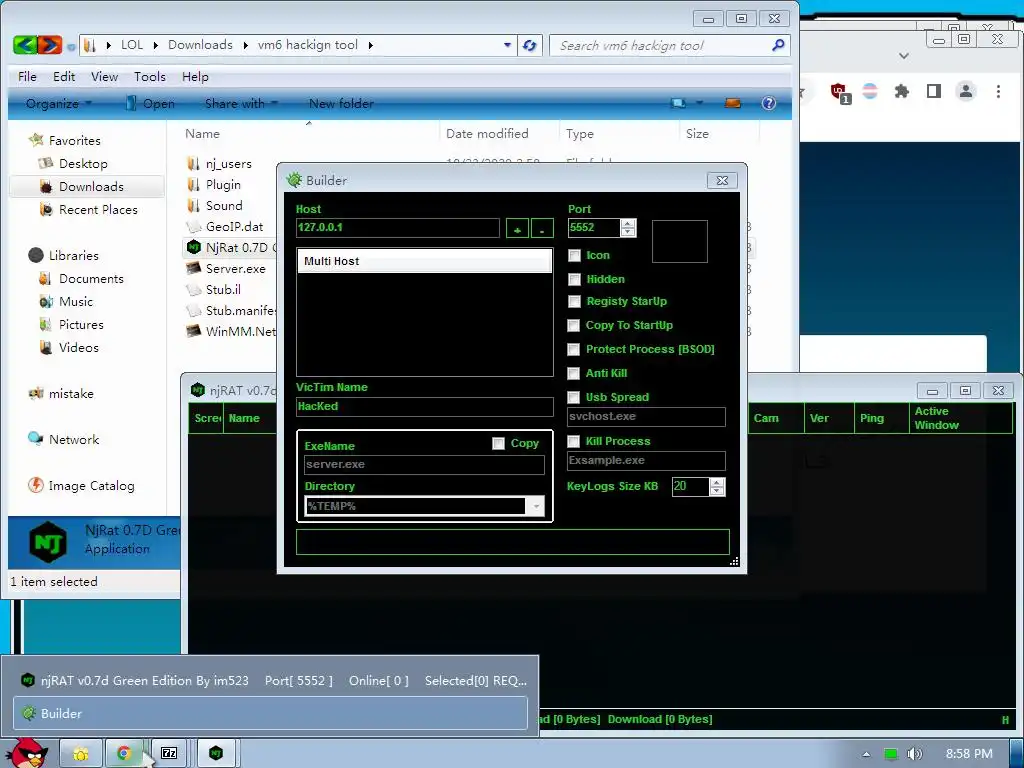Open the Edit menu in Explorer
Image resolution: width=1024 pixels, height=768 pixels.
[x=64, y=76]
